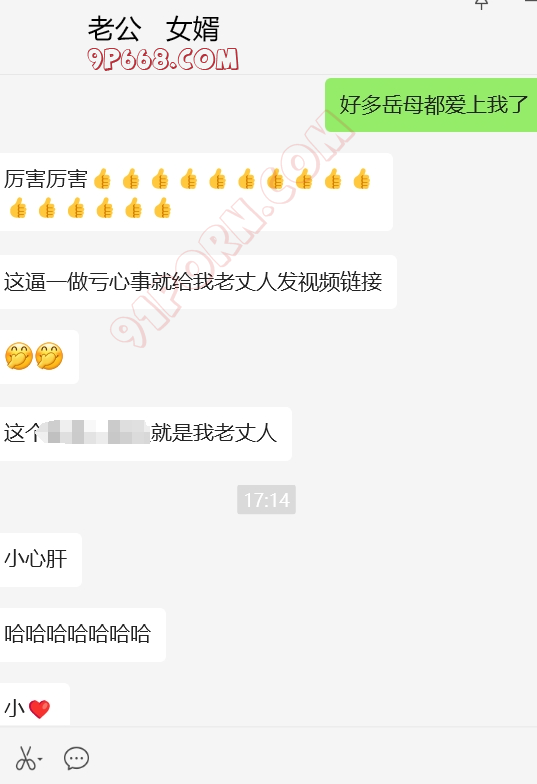Screen dimensions: 537x784
Task: Click the first thumbs-up emoji after 厉害厉害
Action: pyautogui.click(x=102, y=179)
